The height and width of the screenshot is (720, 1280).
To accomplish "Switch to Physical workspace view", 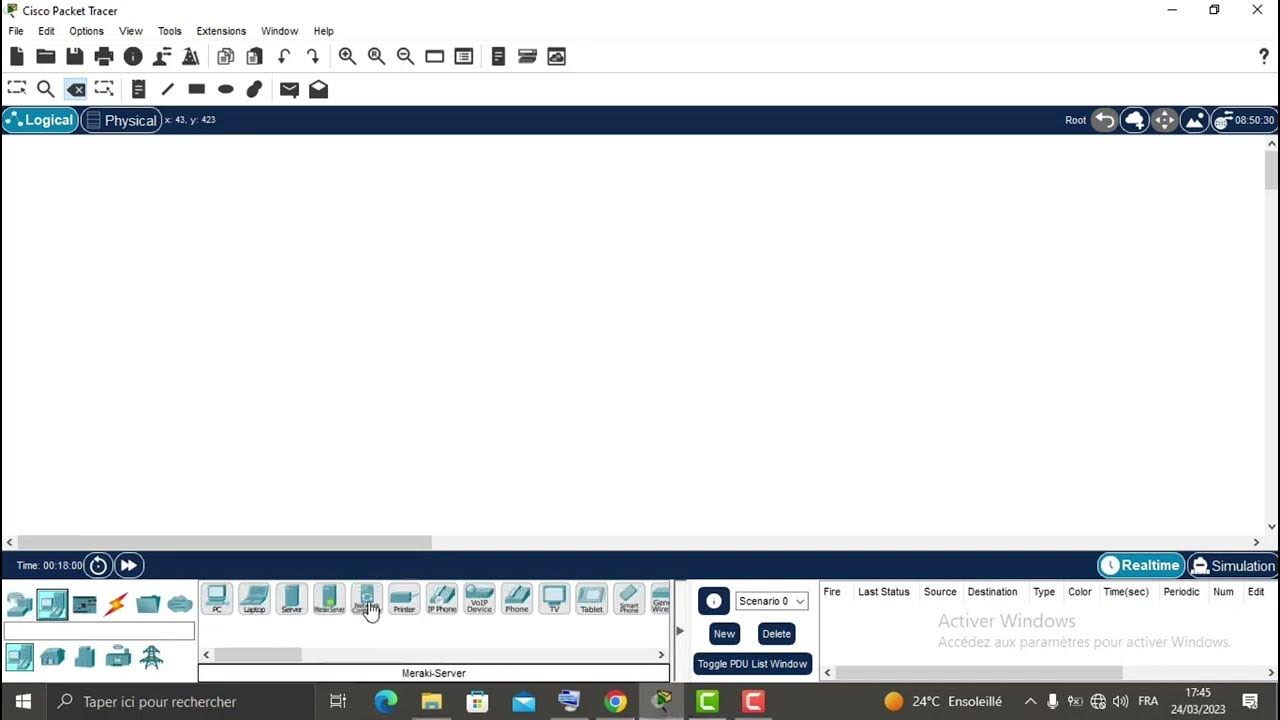I will [x=121, y=120].
